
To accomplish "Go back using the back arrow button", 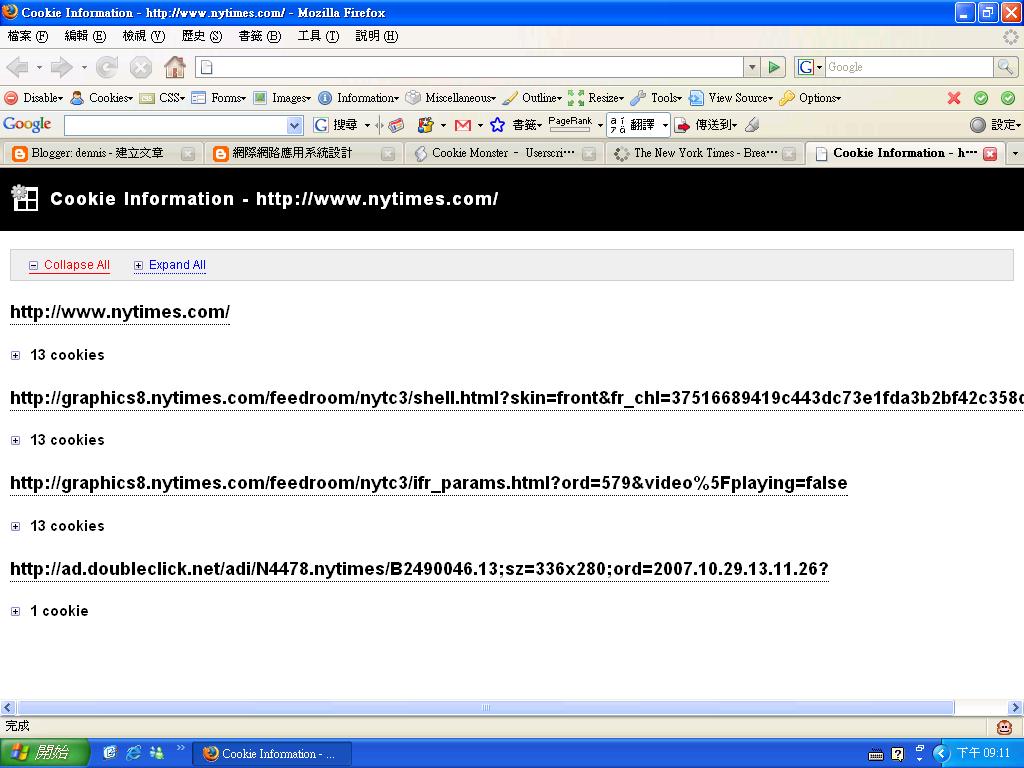I will [x=18, y=67].
